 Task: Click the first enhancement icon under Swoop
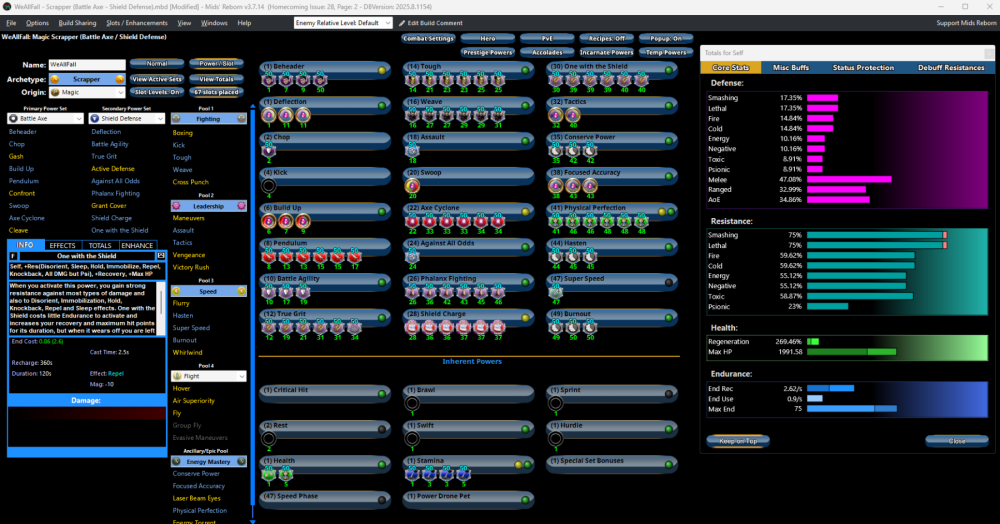[412, 185]
